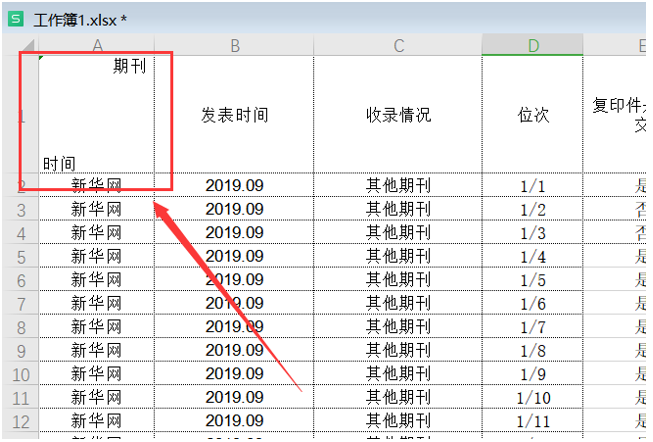Click cell A1 containing 期刊 and 时间
The height and width of the screenshot is (442, 653).
pyautogui.click(x=97, y=115)
